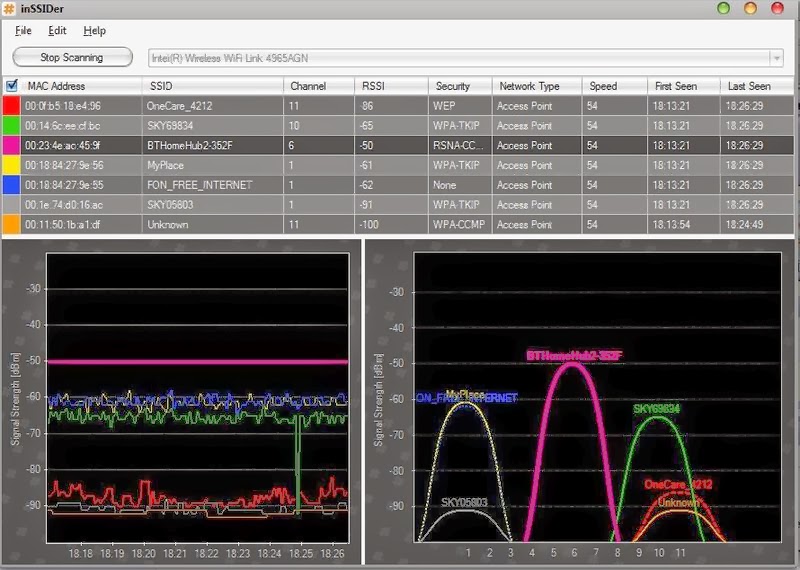Open the Help menu
The image size is (800, 570).
click(94, 31)
